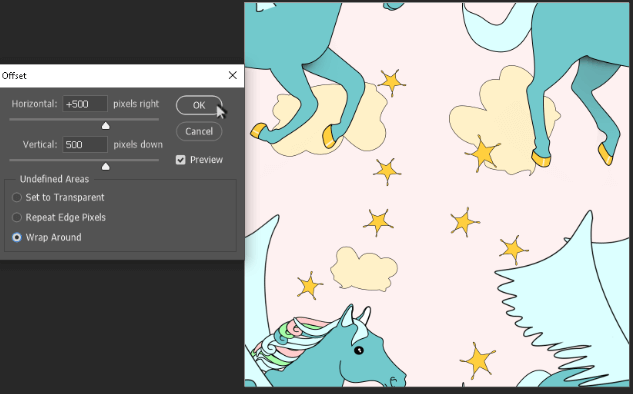Cancel the Offset dialog
Screen dimensions: 633x394
199,131
